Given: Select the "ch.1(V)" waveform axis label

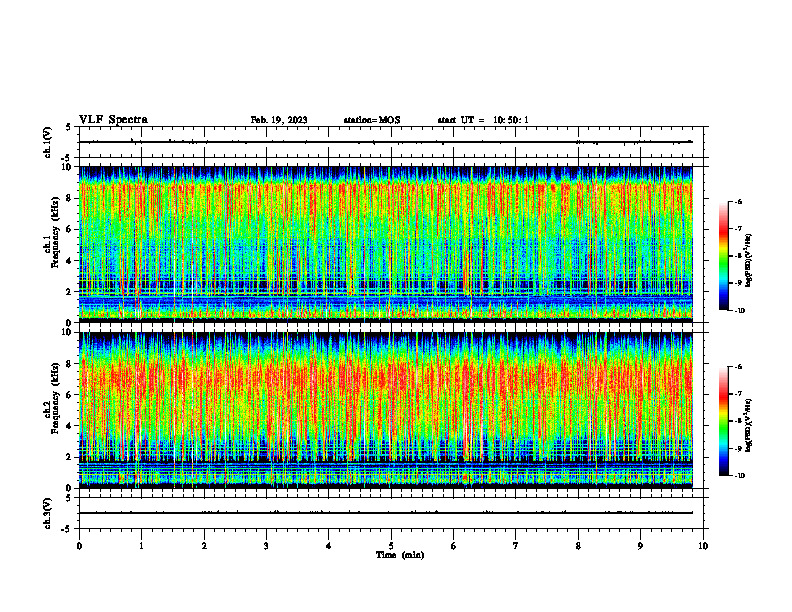Looking at the screenshot, I should [x=47, y=142].
